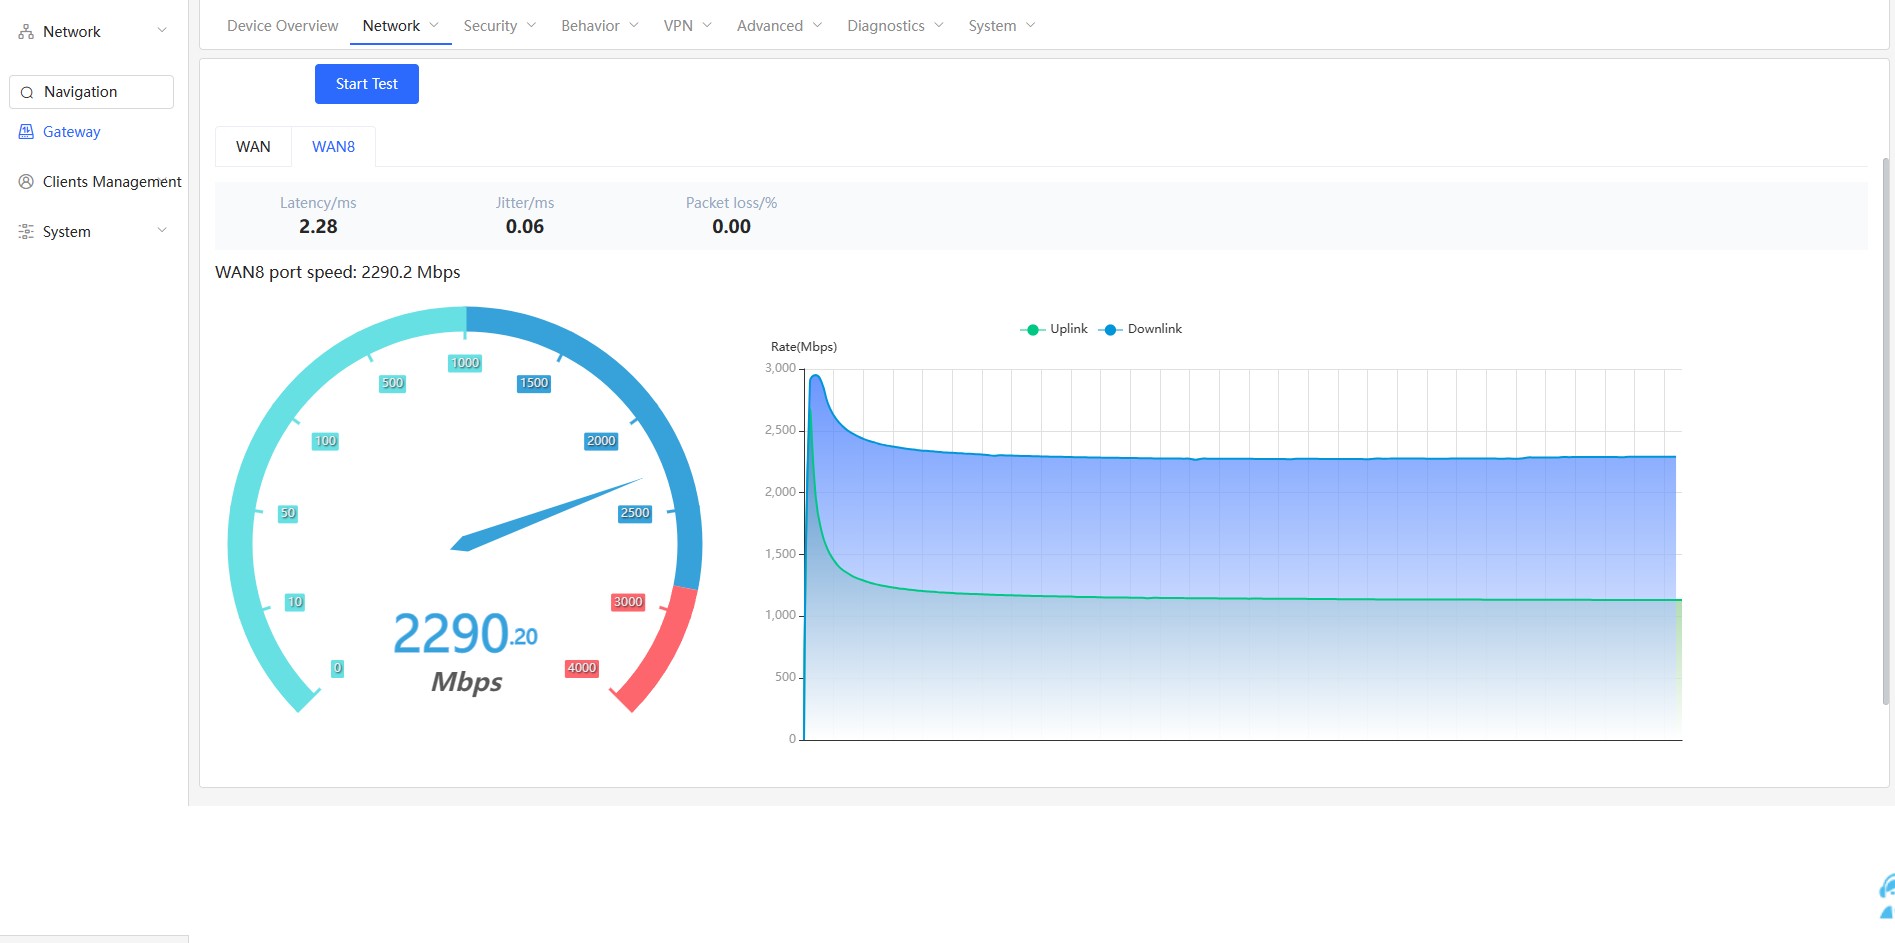Click the downlink peak on the chart
Screen dimensions: 1895x943
(816, 377)
